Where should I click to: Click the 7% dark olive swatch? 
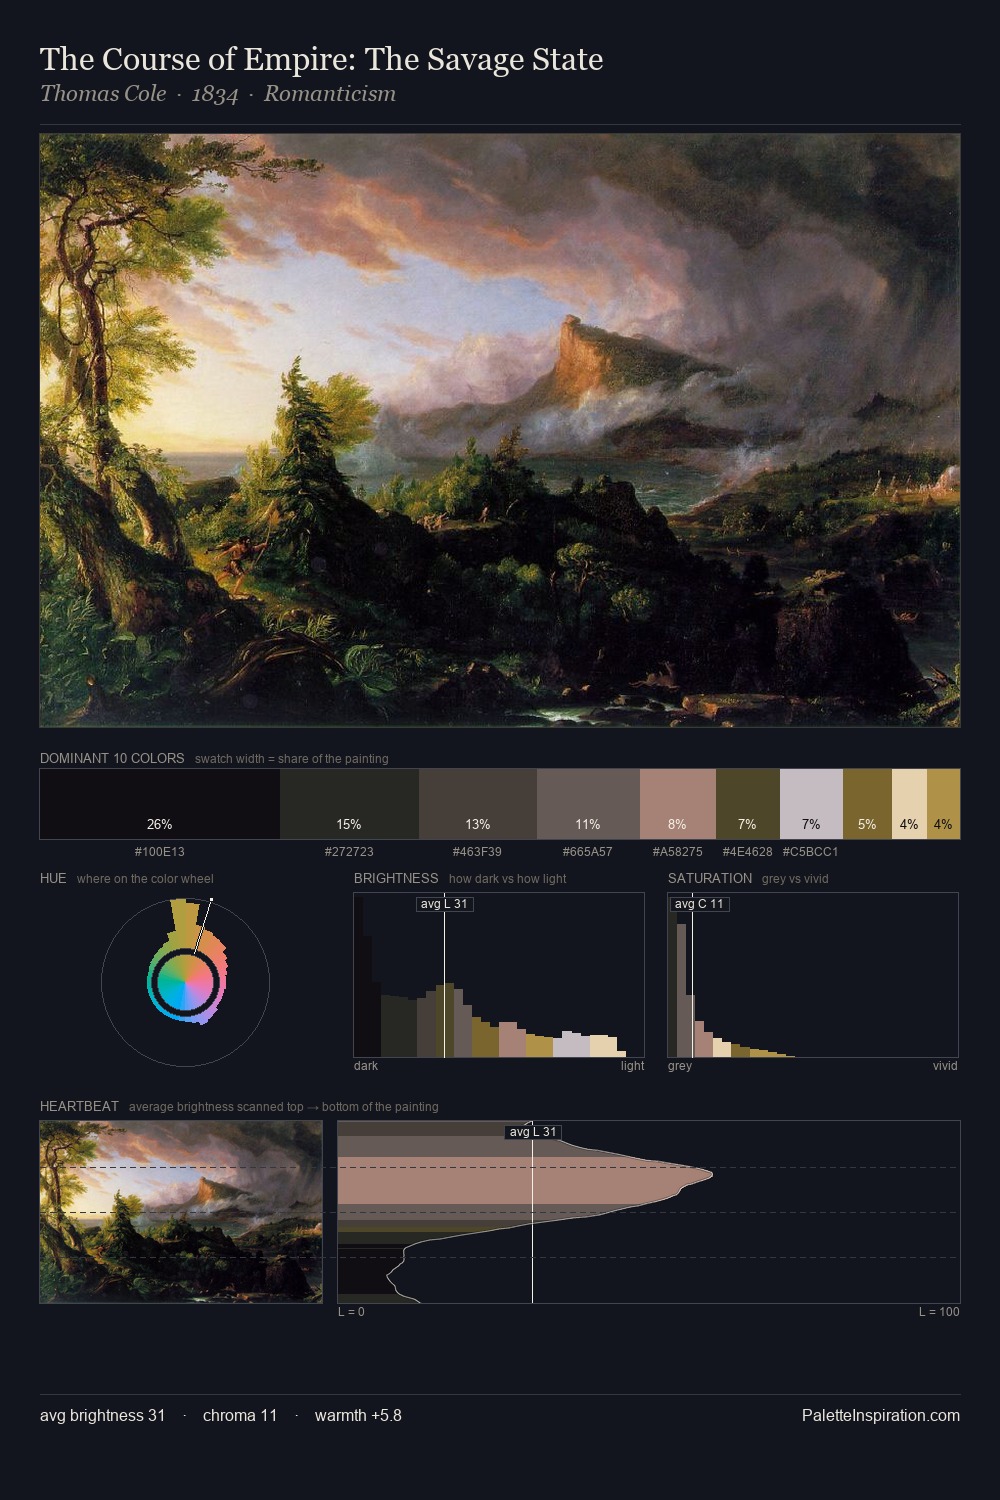(747, 804)
